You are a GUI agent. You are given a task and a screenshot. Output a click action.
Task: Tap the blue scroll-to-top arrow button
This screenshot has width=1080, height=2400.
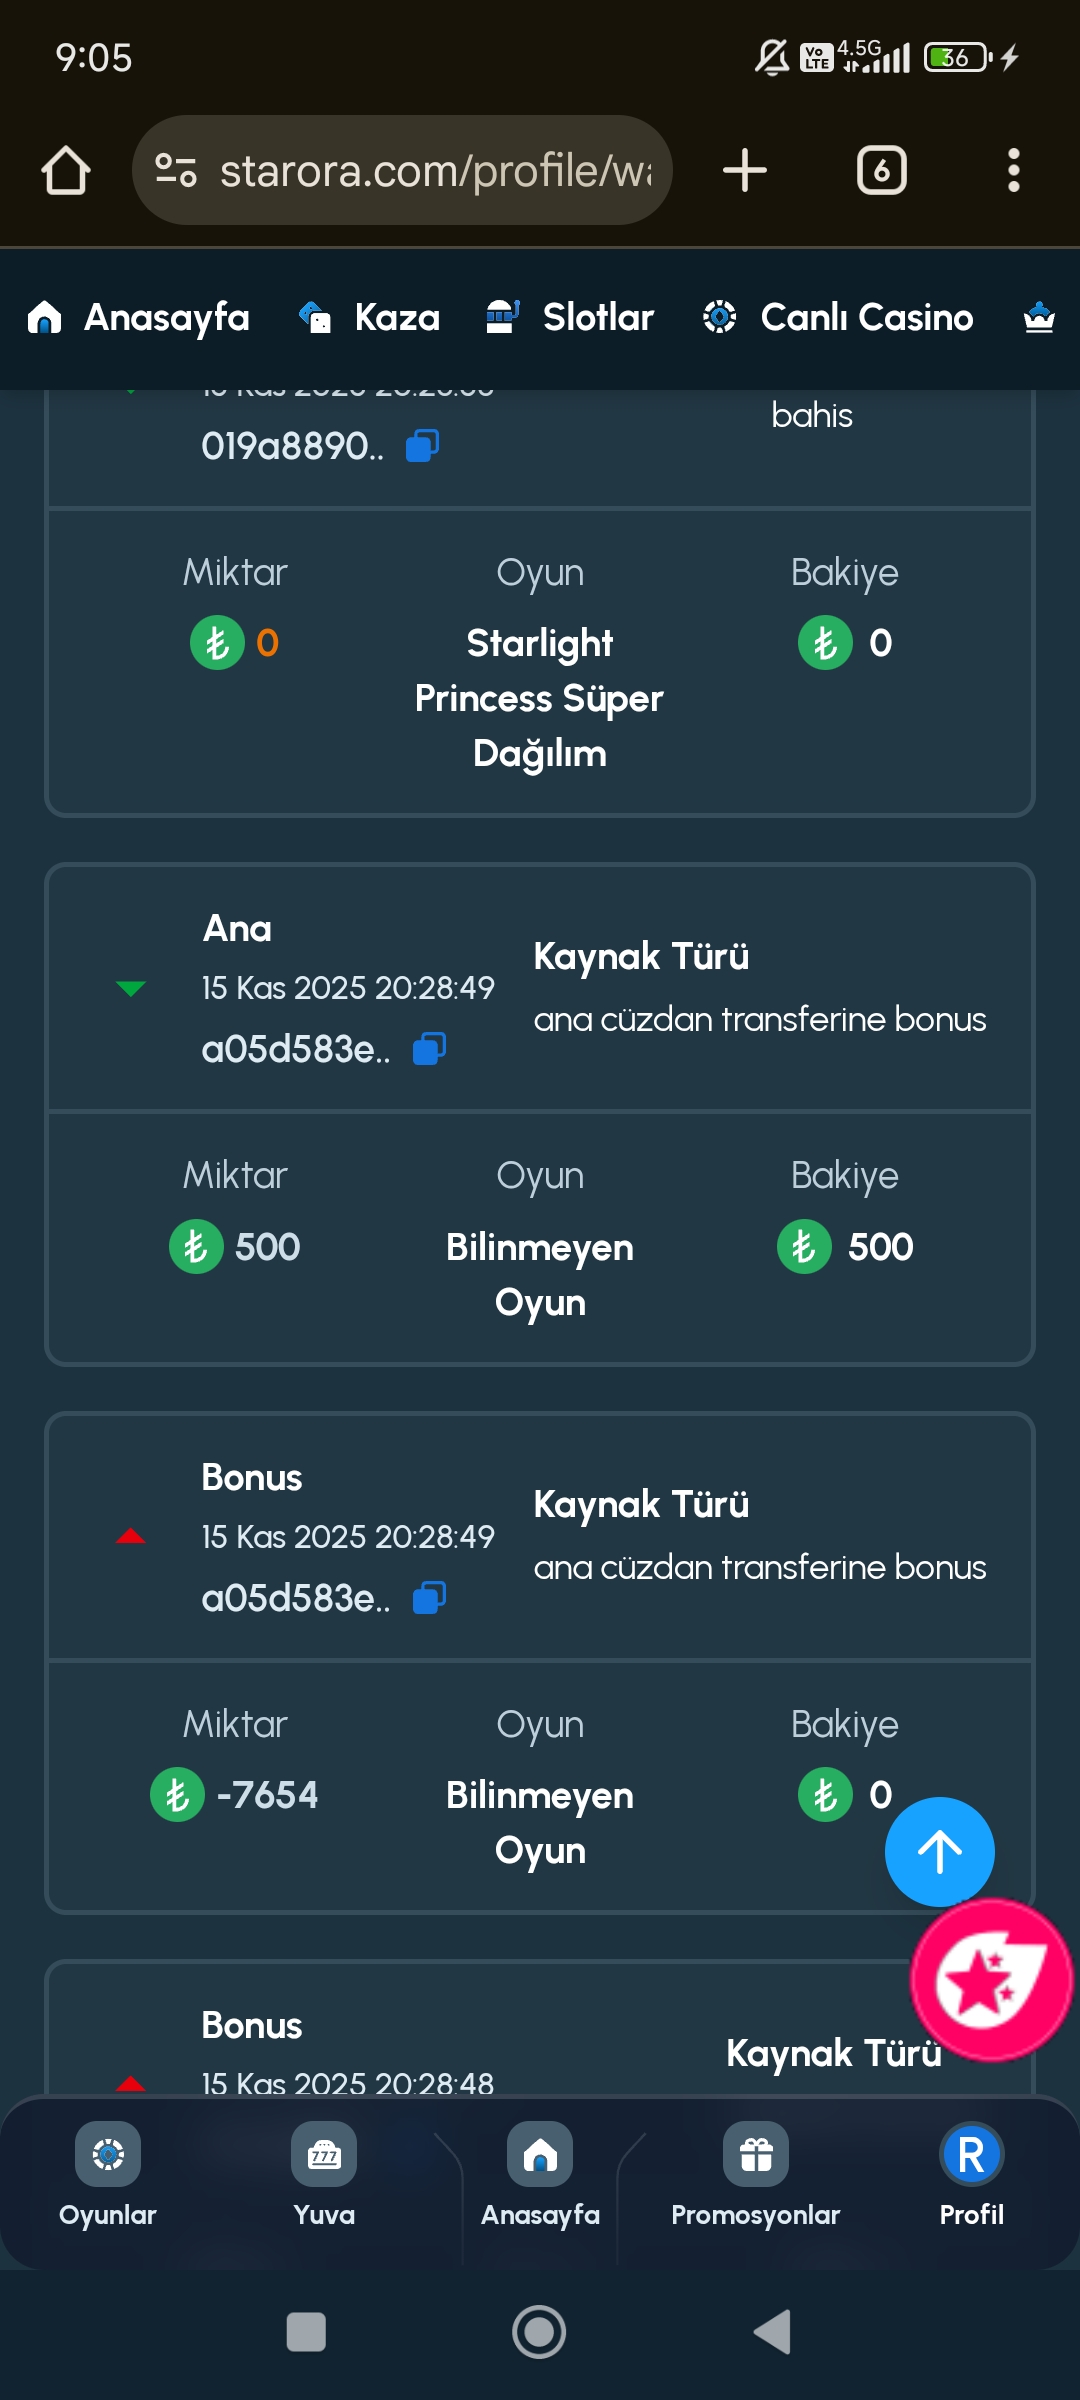click(939, 1851)
